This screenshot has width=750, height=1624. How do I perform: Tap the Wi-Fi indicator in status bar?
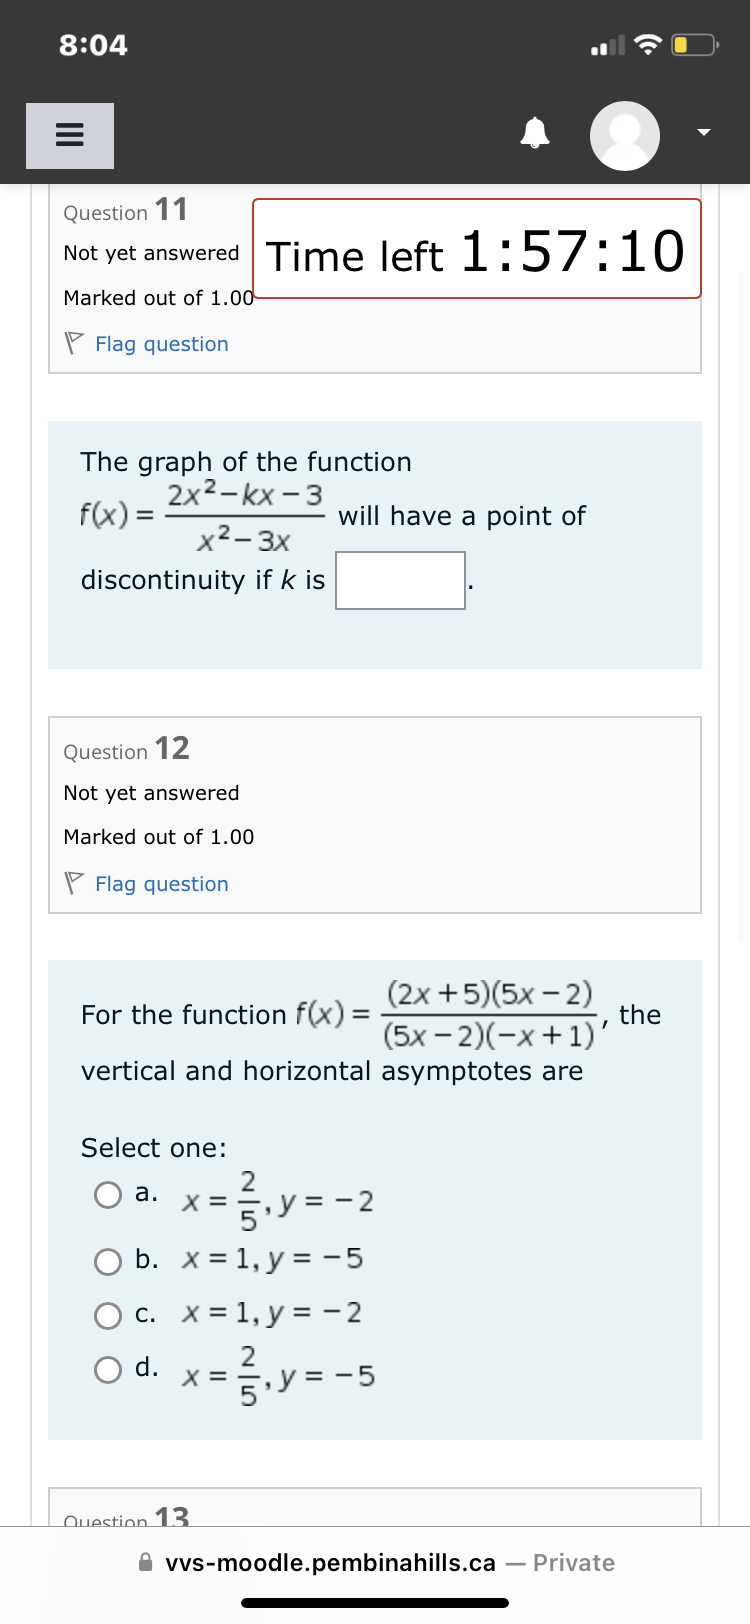[650, 44]
